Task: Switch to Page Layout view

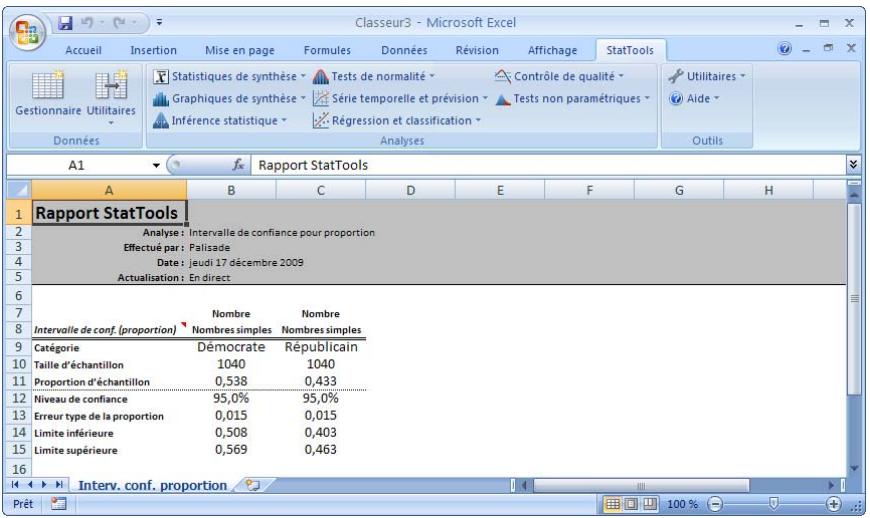Action: [x=631, y=504]
